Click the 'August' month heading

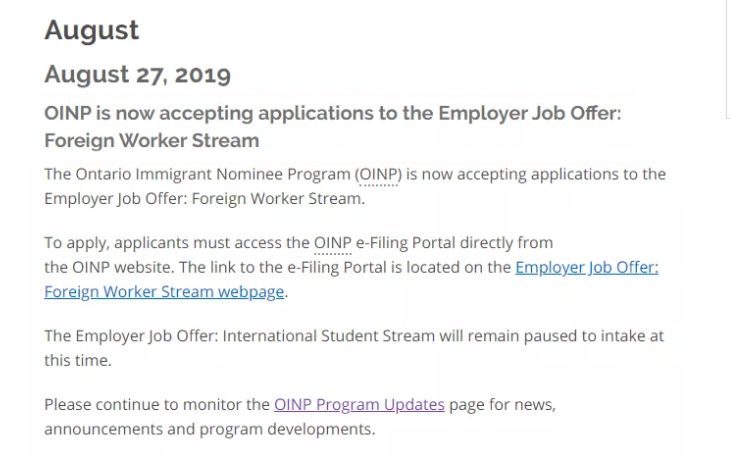tap(92, 30)
